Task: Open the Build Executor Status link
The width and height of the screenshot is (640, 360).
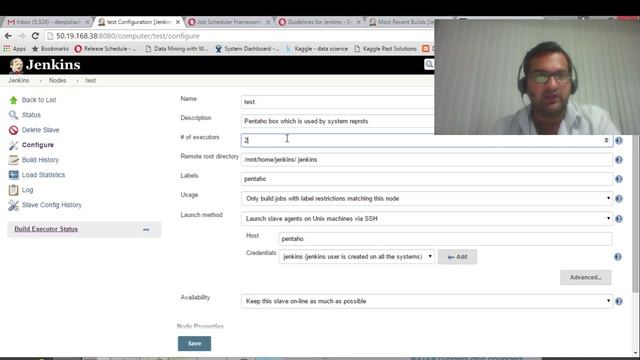Action: pos(46,229)
